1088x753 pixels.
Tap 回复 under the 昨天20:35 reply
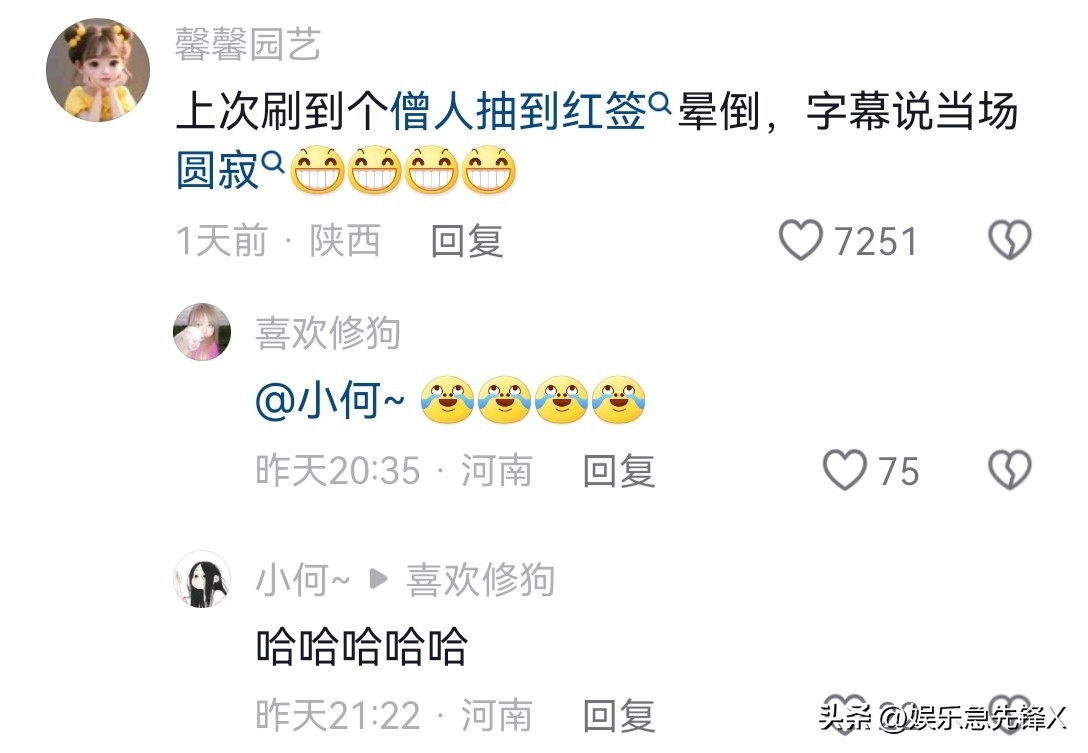point(618,471)
